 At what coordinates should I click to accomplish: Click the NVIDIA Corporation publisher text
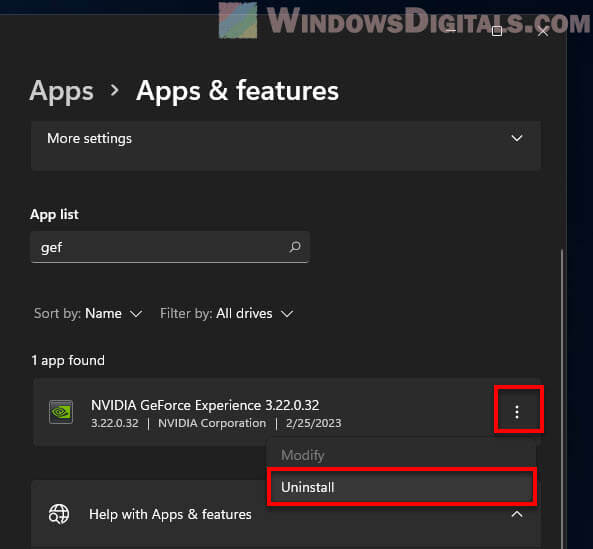[x=212, y=423]
